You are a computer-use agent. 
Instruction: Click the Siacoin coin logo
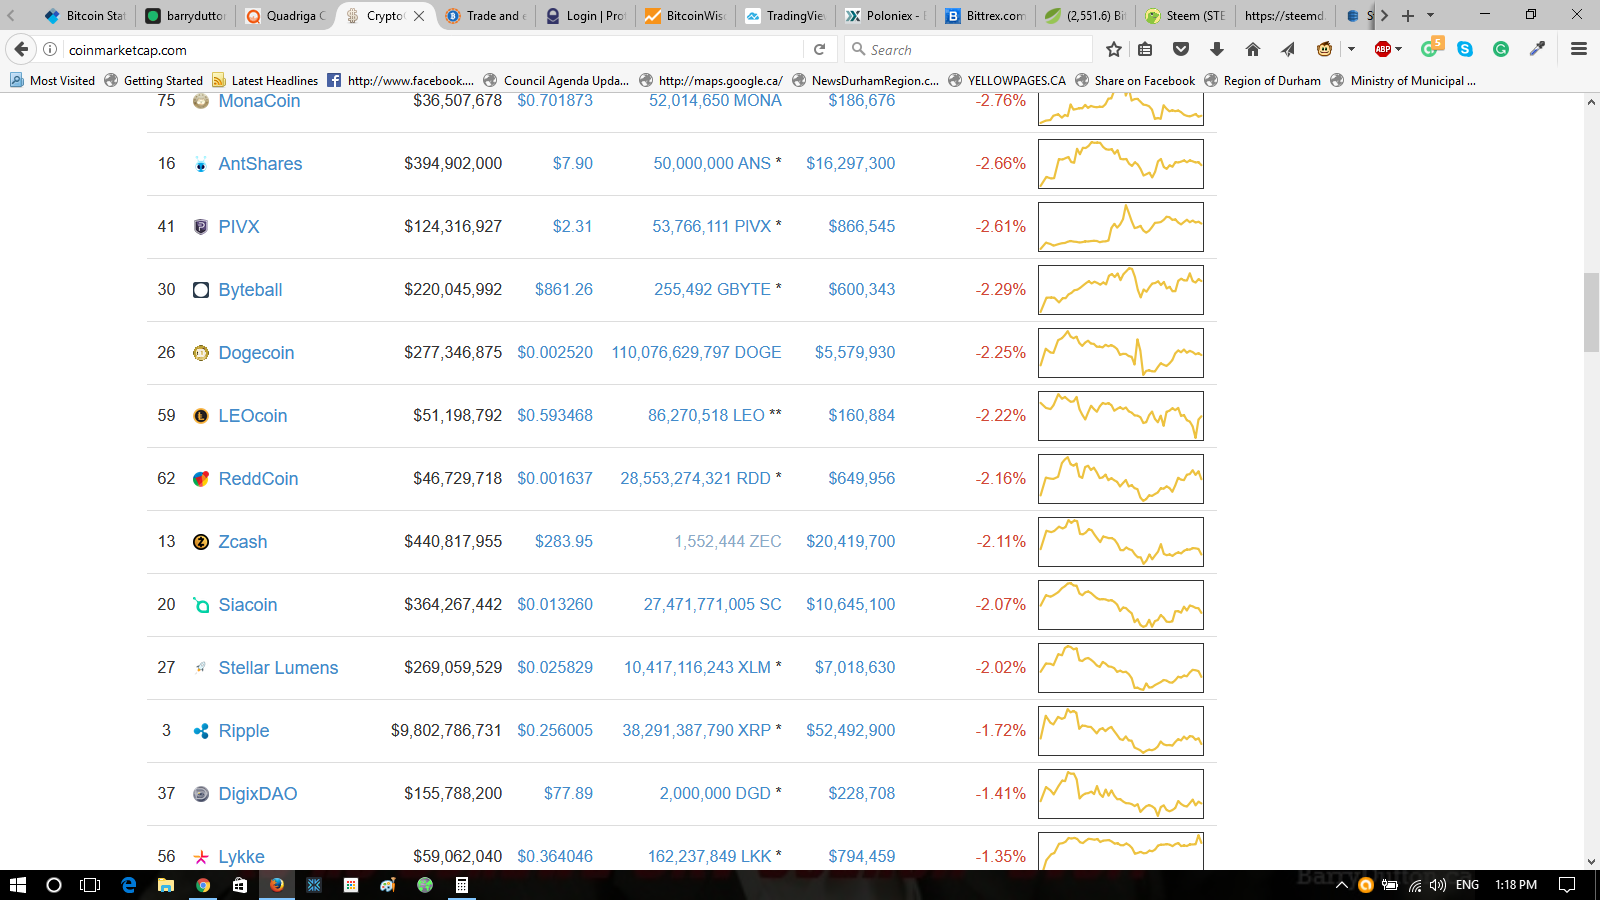point(201,605)
